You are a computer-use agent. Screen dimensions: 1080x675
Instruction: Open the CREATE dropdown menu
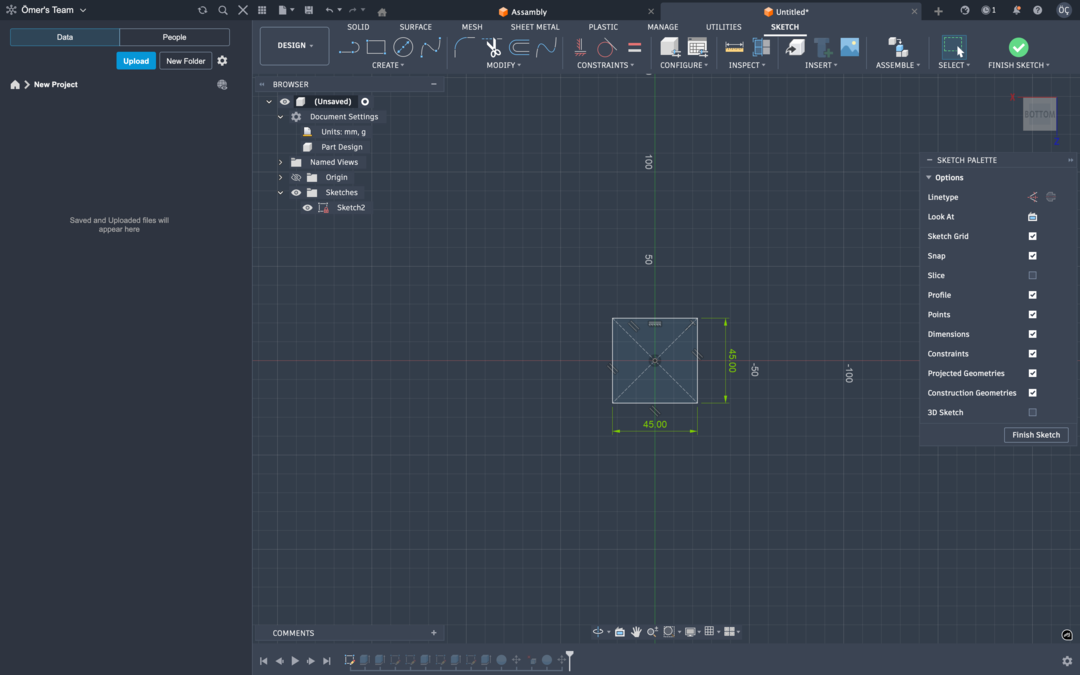tap(388, 65)
